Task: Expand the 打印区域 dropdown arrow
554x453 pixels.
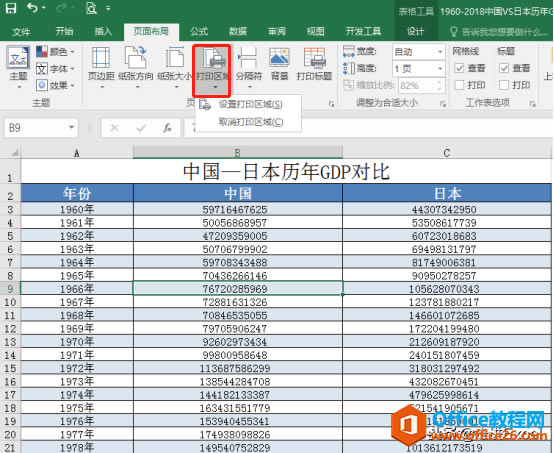Action: [215, 87]
